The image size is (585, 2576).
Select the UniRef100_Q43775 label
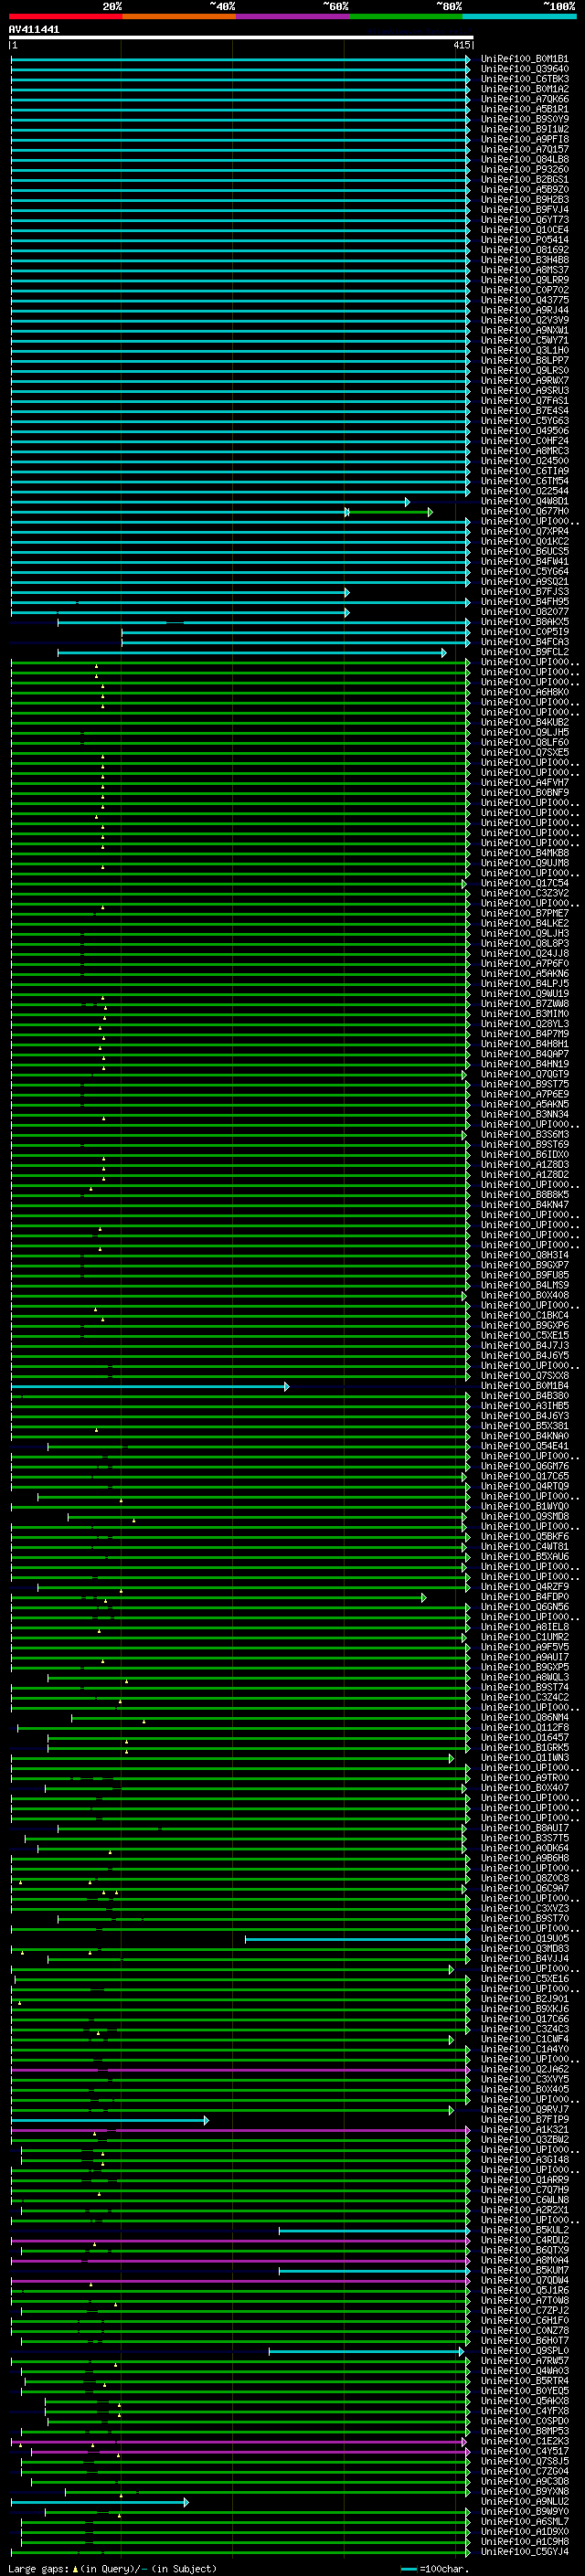pyautogui.click(x=524, y=300)
